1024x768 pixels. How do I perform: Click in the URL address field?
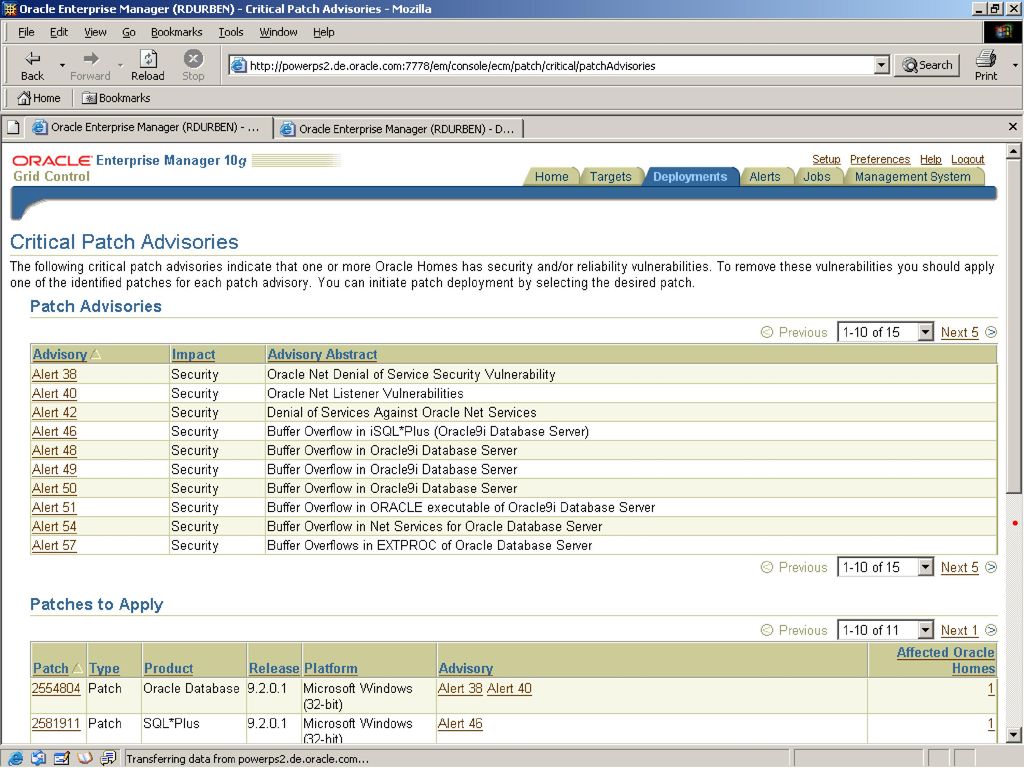[558, 65]
